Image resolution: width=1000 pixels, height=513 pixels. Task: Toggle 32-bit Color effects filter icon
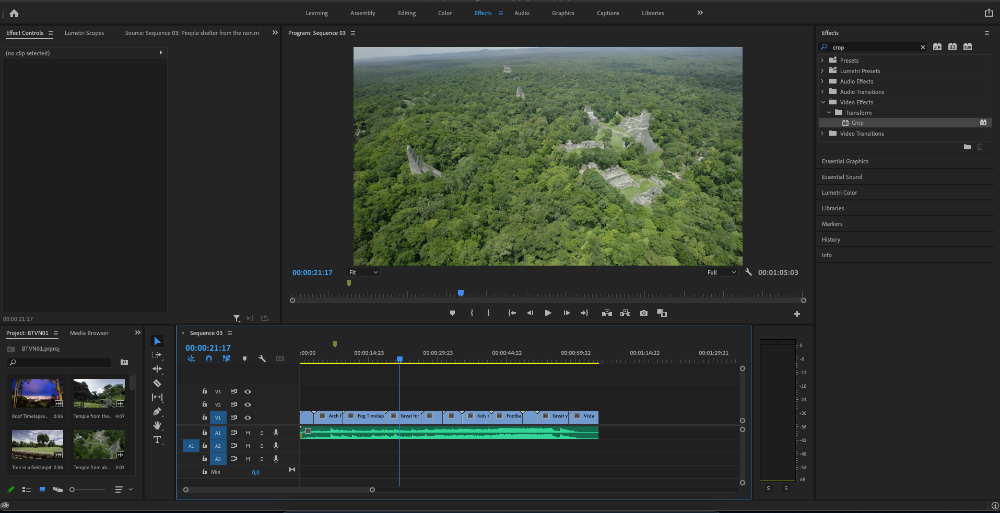point(952,47)
